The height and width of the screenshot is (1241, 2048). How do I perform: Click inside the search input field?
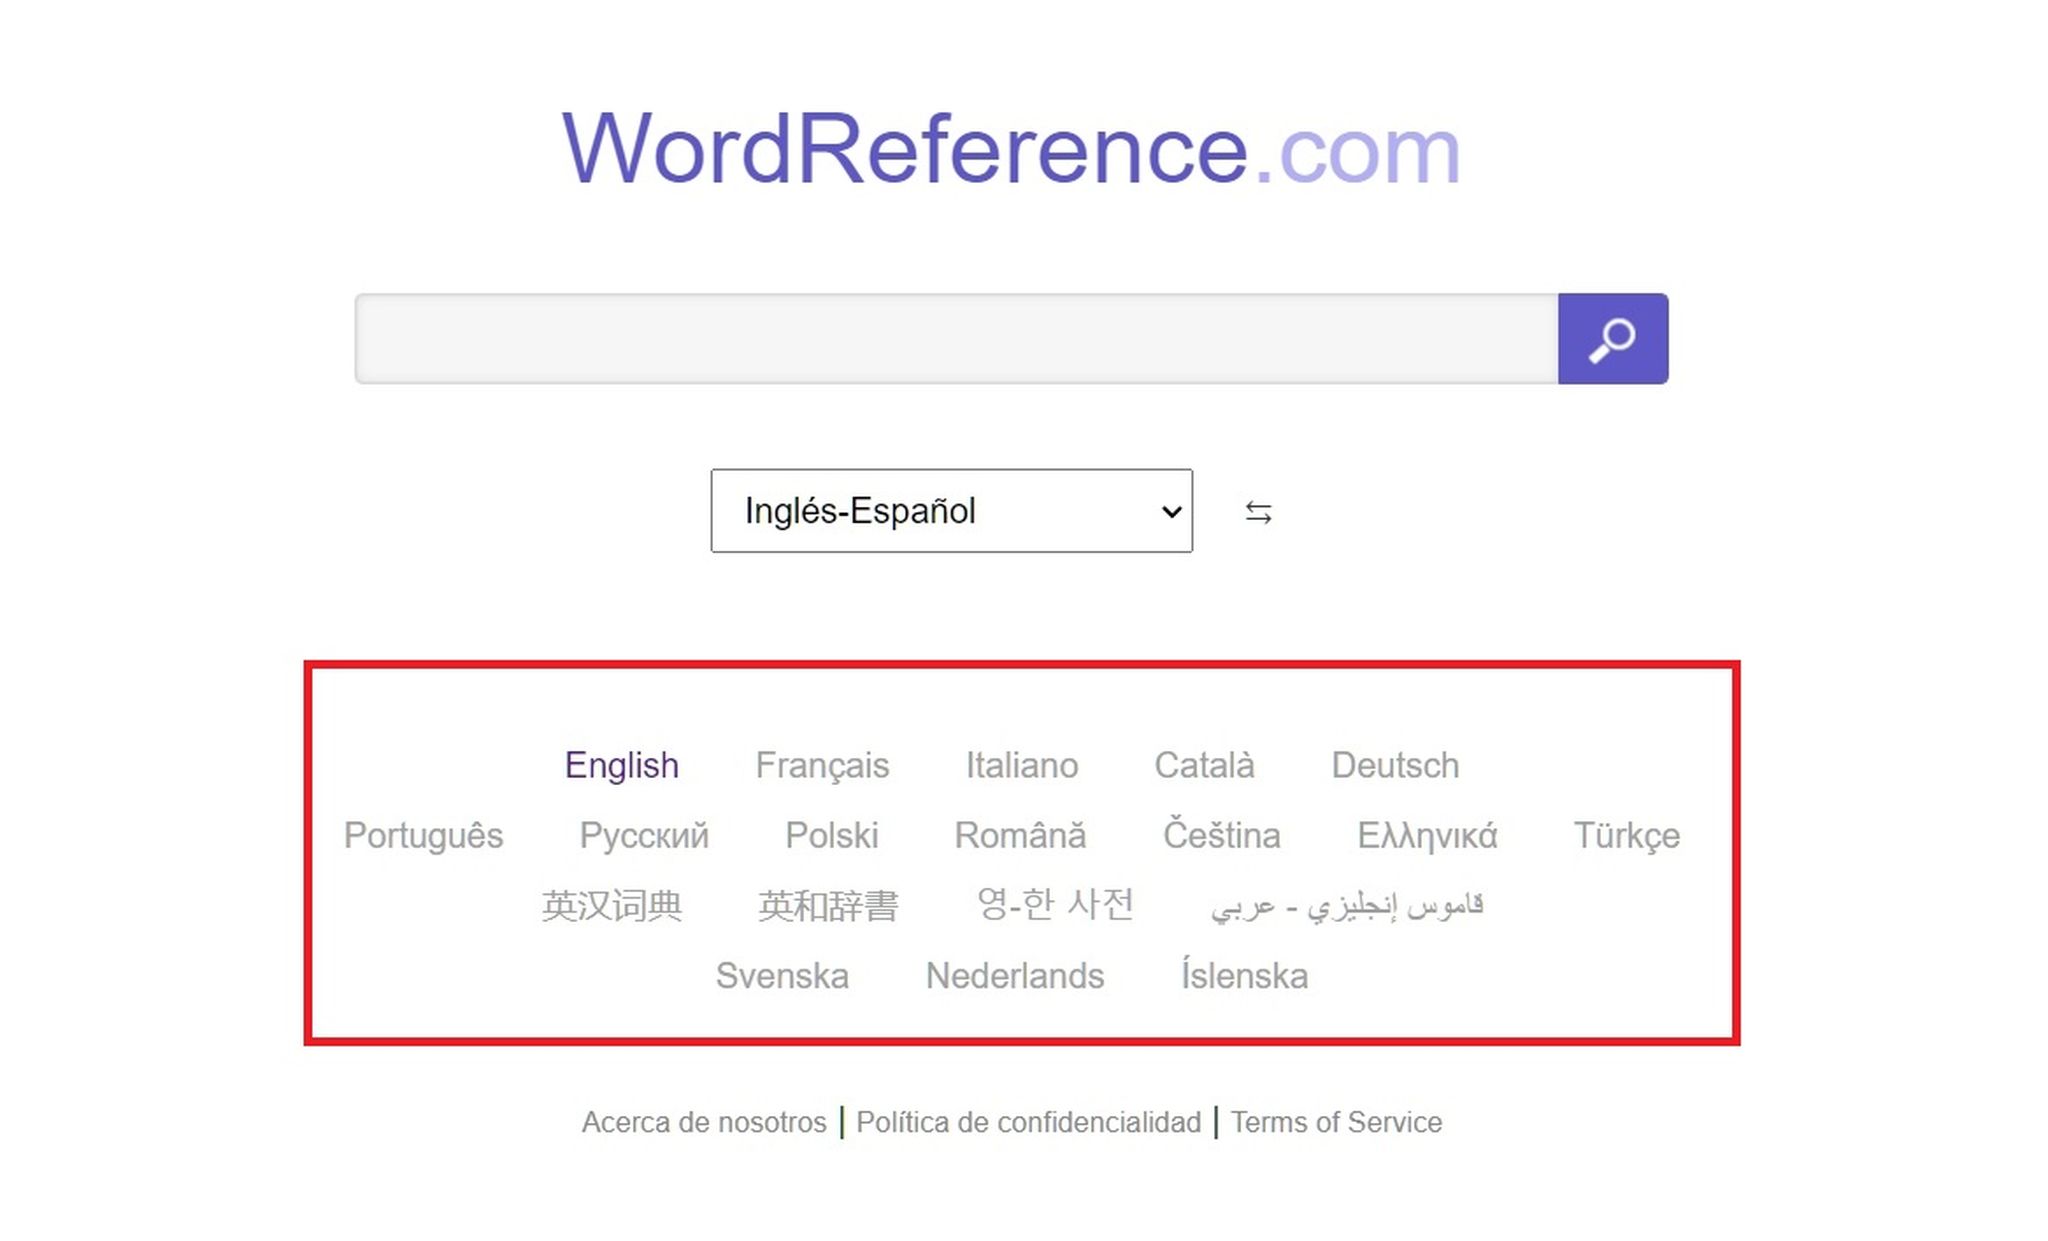tap(950, 338)
